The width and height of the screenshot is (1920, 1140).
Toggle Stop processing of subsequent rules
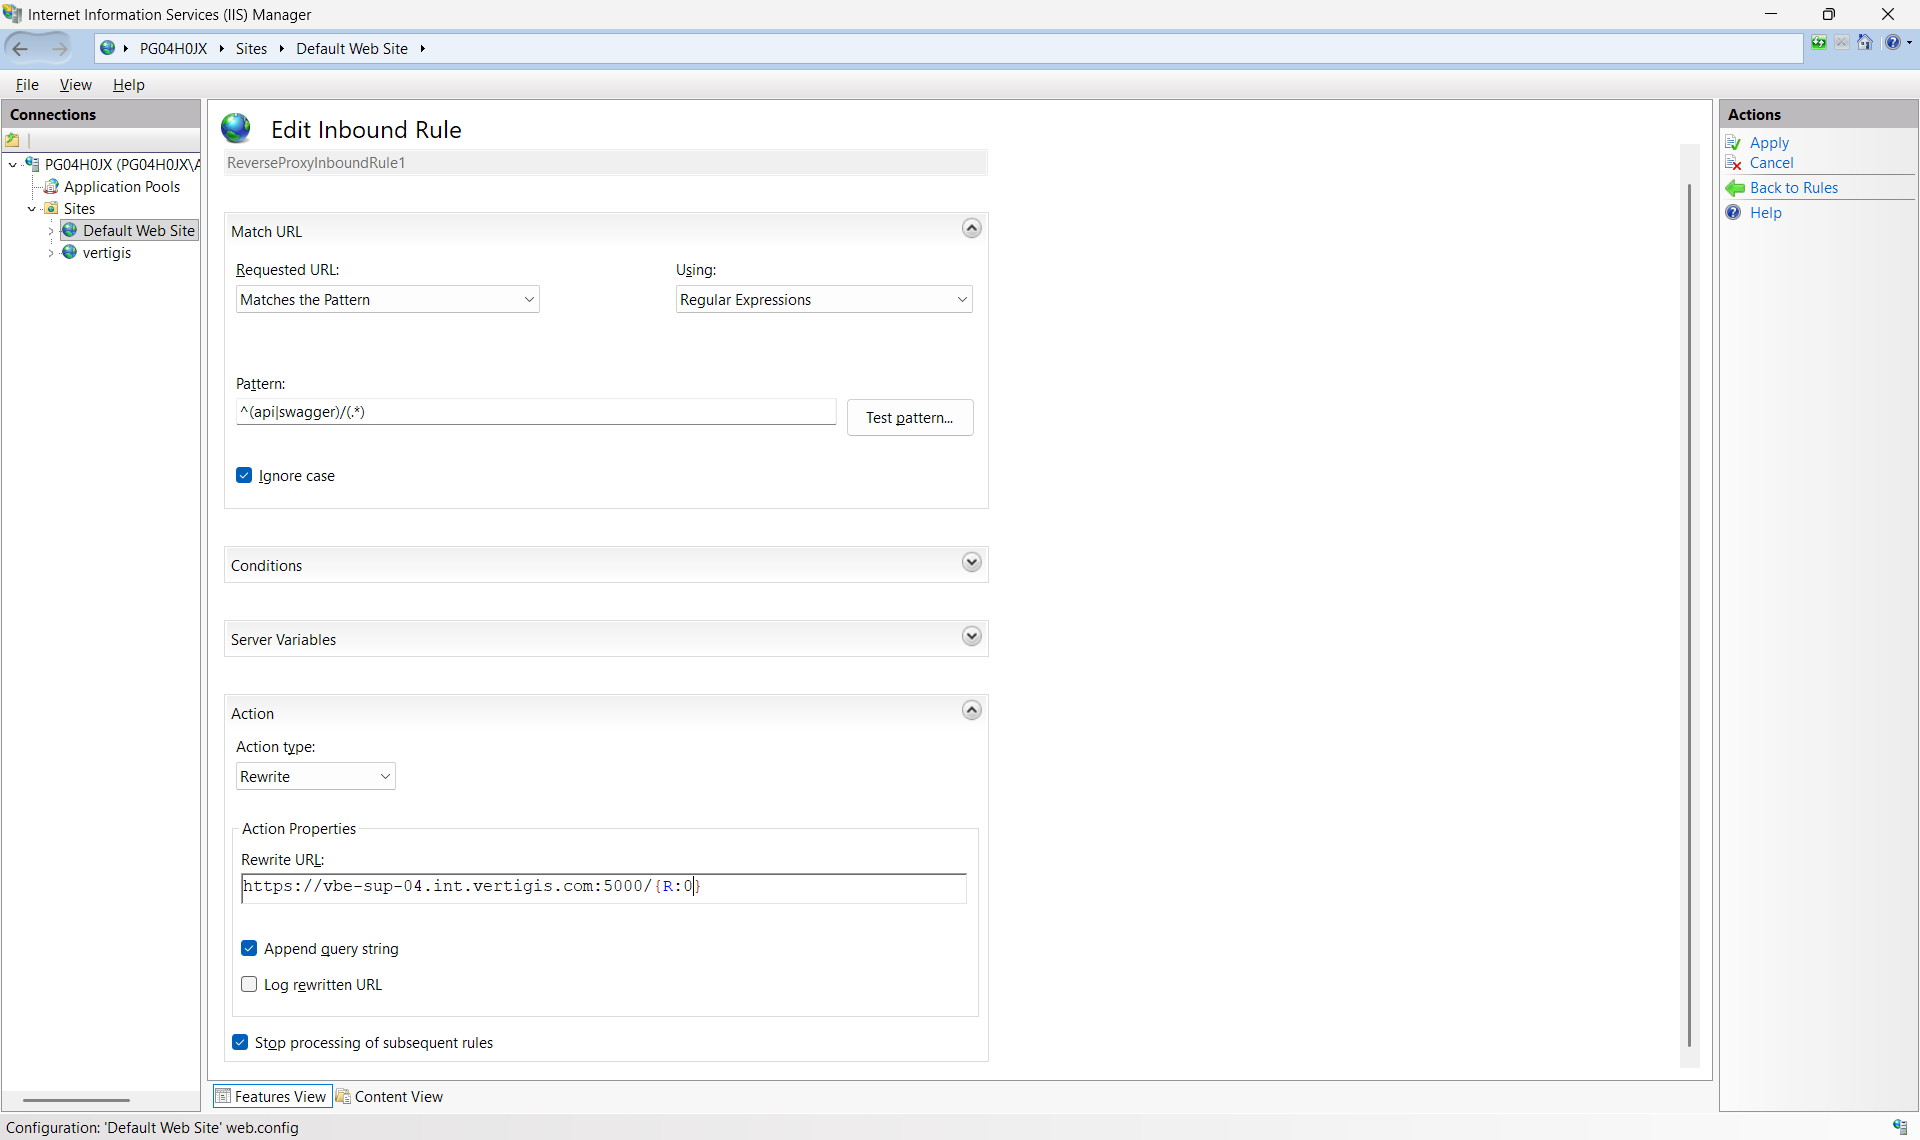[240, 1043]
